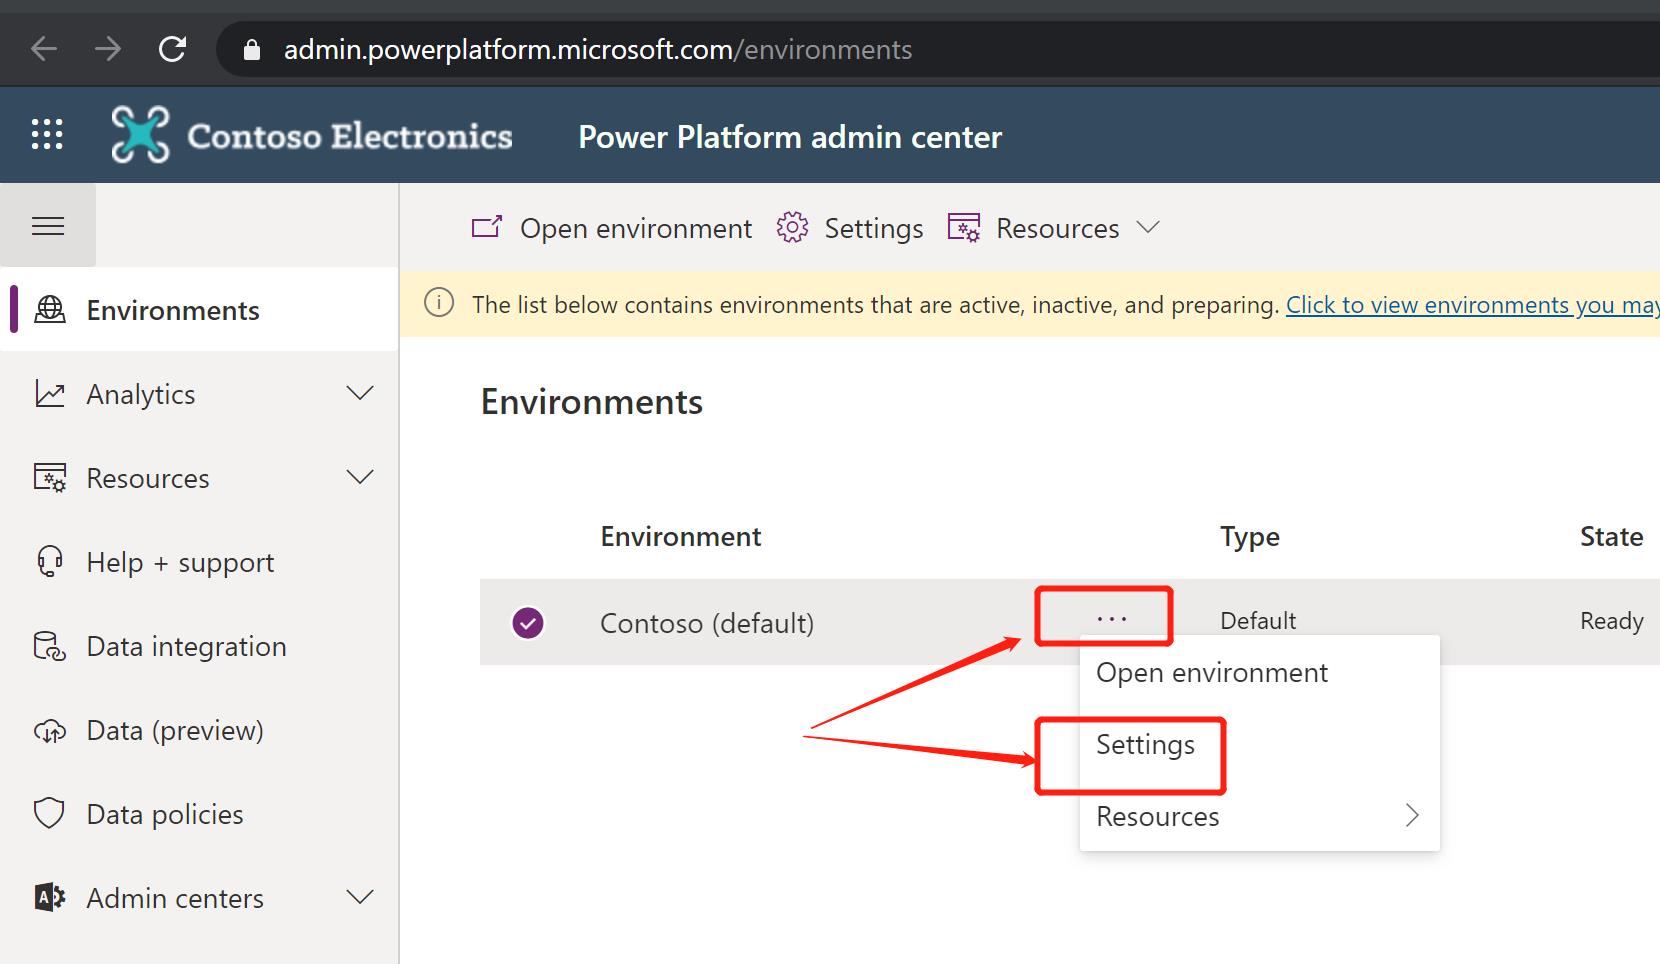Click the 'Default' type cell

tap(1258, 621)
